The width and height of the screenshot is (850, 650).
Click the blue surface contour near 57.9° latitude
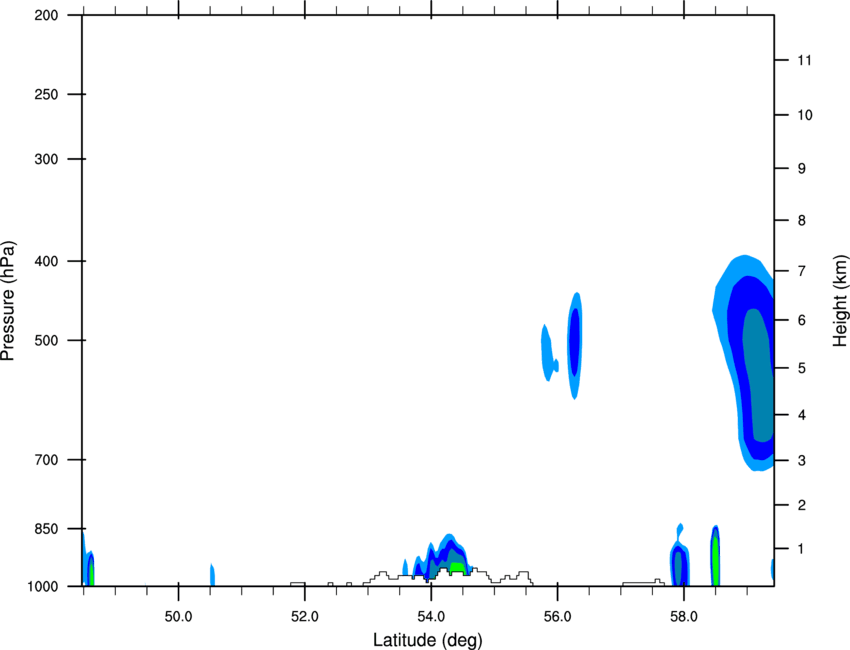(680, 564)
